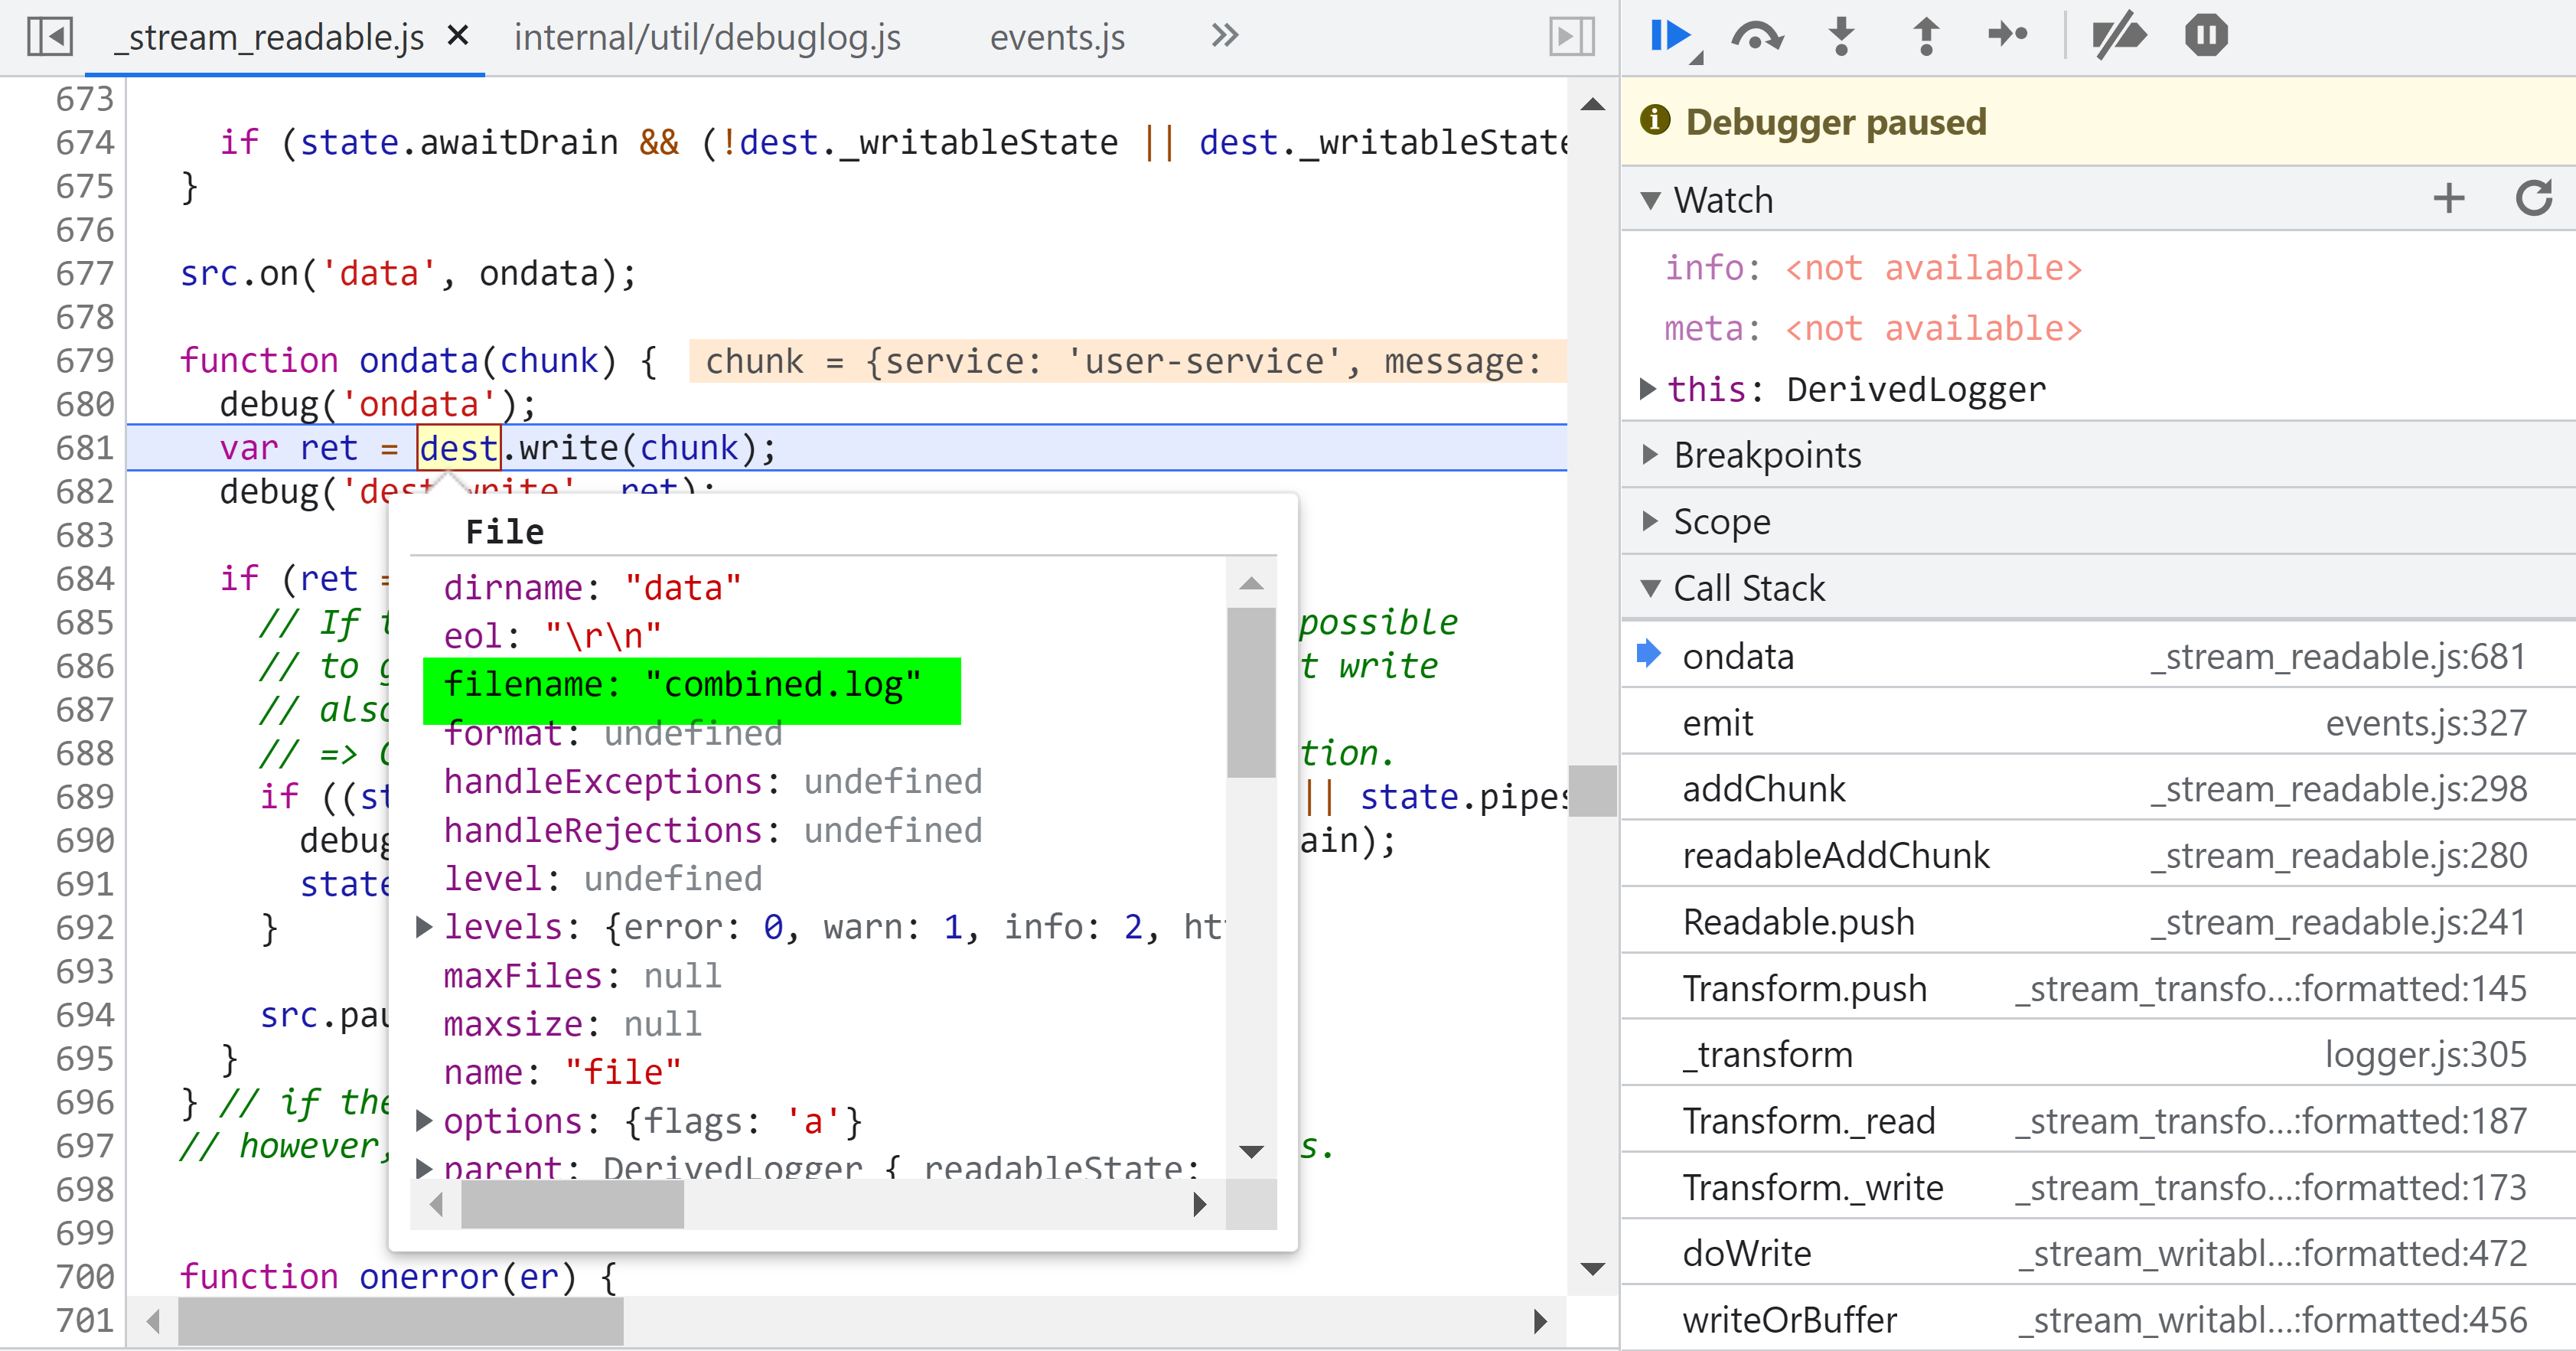Click the popup's horizontal scrollbar thumb
This screenshot has height=1351, width=2576.
click(x=572, y=1205)
